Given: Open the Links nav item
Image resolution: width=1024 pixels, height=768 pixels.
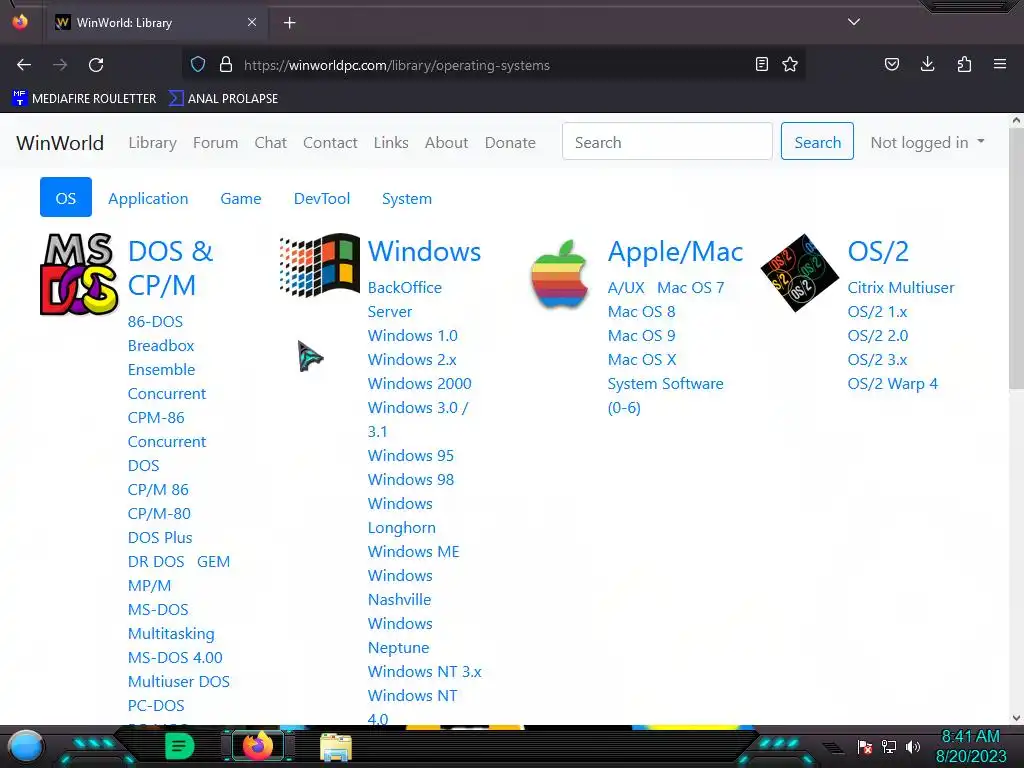Looking at the screenshot, I should point(391,142).
